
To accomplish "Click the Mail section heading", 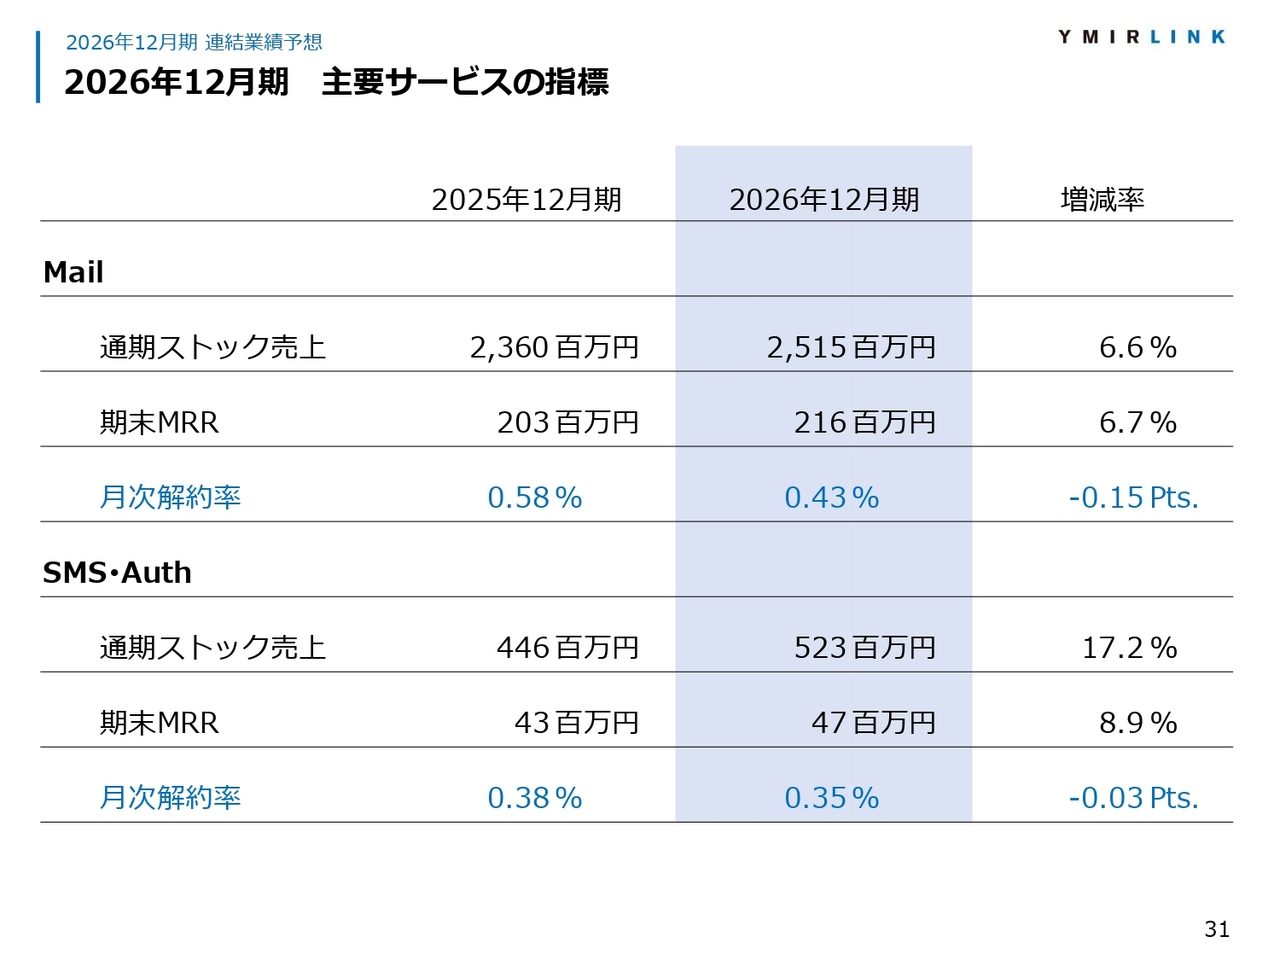I will pyautogui.click(x=74, y=272).
